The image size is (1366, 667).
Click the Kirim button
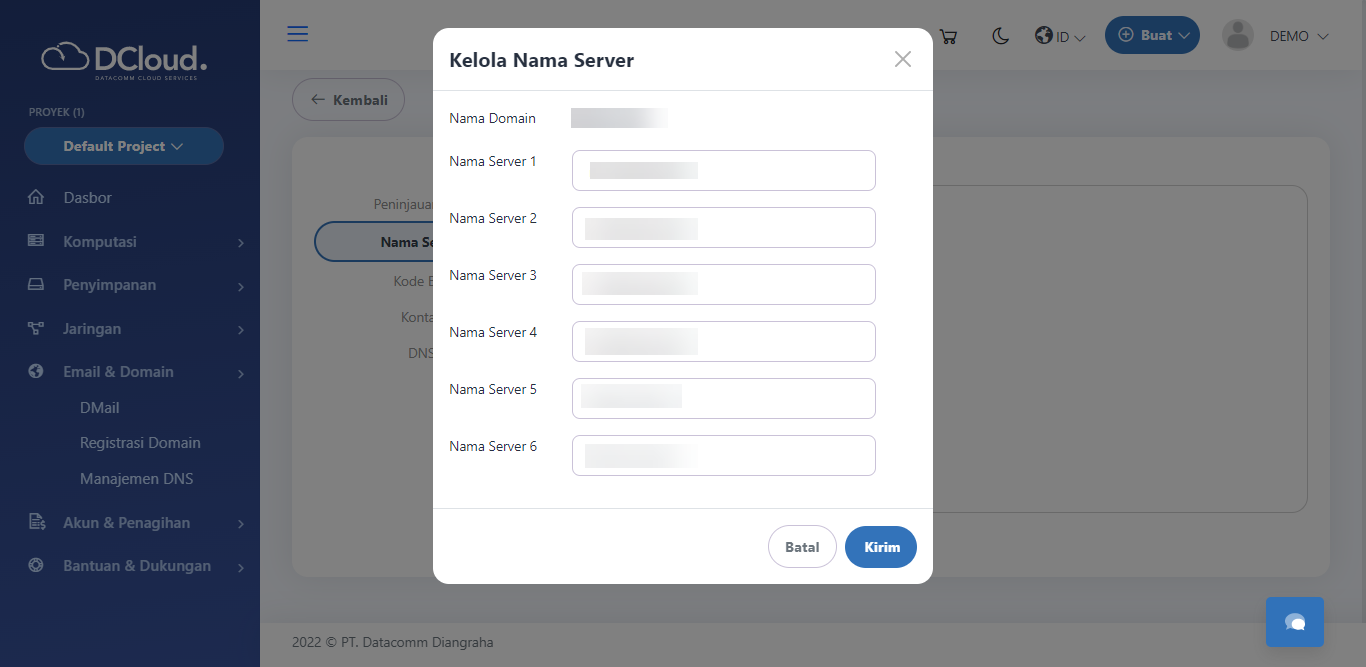coord(880,547)
